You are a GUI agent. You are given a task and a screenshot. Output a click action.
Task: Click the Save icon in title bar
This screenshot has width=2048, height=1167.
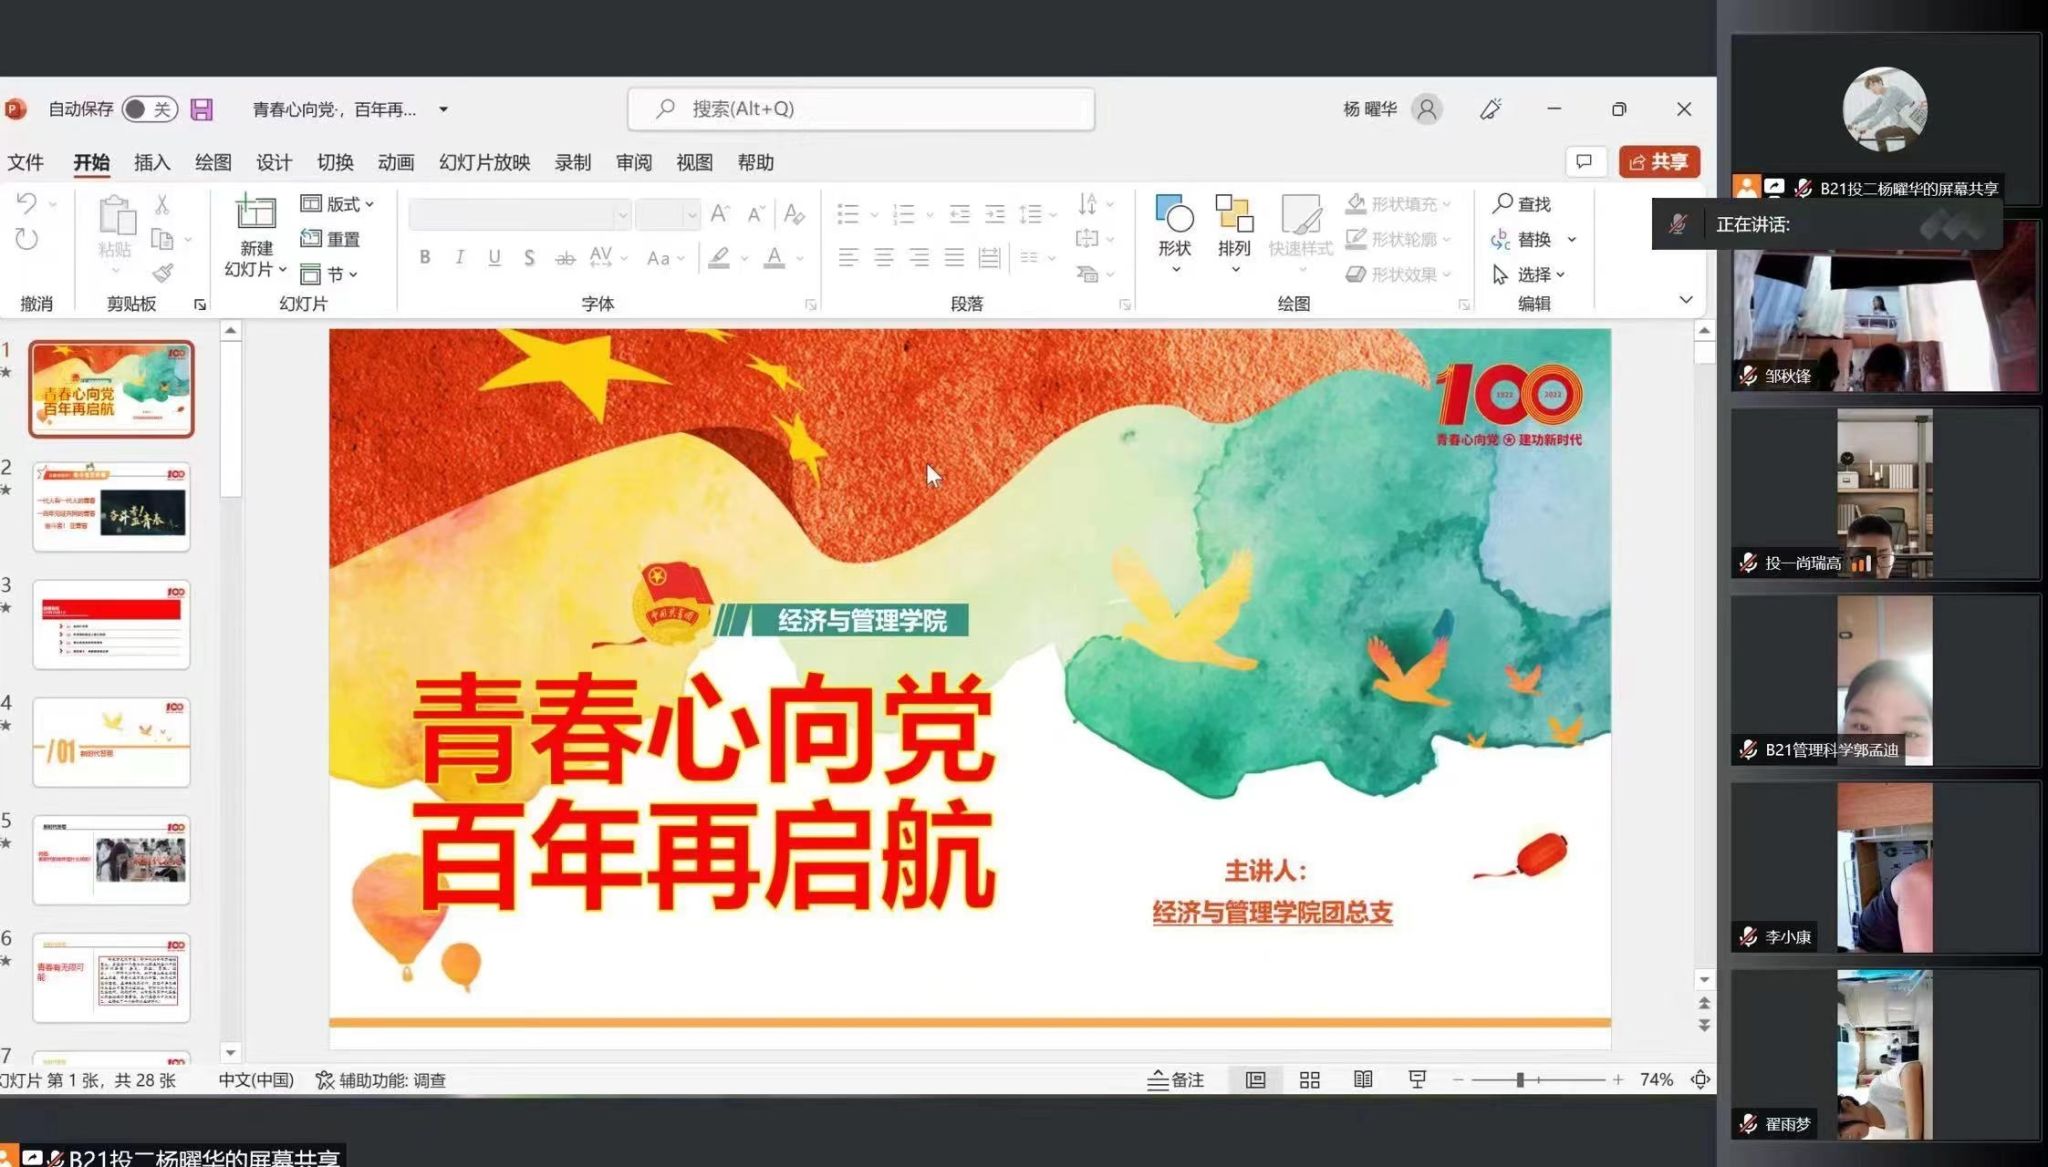pos(202,109)
